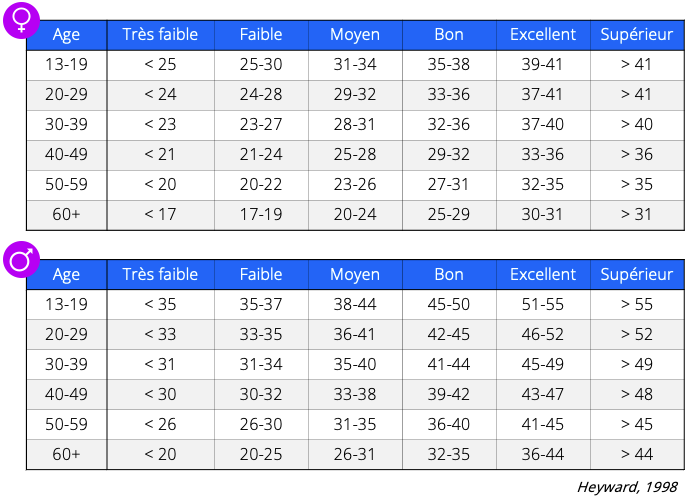The image size is (695, 499).
Task: Click the Age header in male table
Action: (x=66, y=274)
